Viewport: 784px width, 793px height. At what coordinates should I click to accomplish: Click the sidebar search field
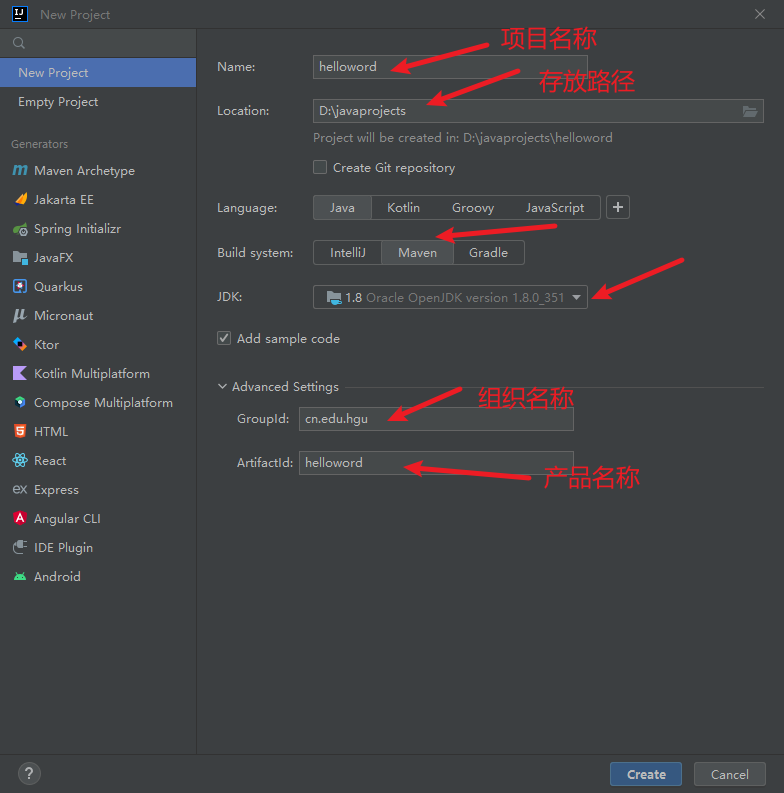(98, 43)
